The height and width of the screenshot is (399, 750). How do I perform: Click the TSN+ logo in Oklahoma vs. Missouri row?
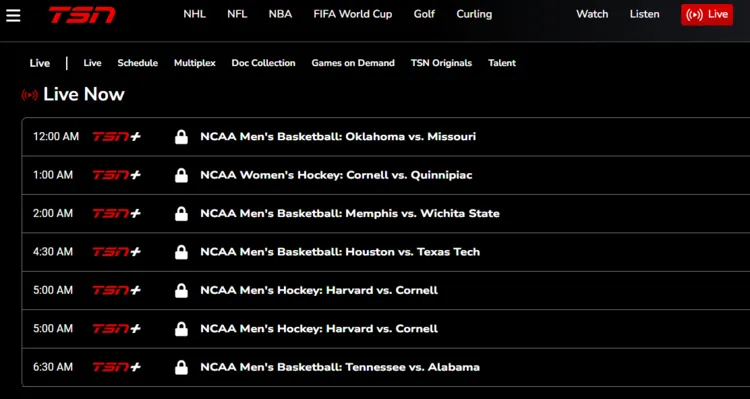(117, 137)
